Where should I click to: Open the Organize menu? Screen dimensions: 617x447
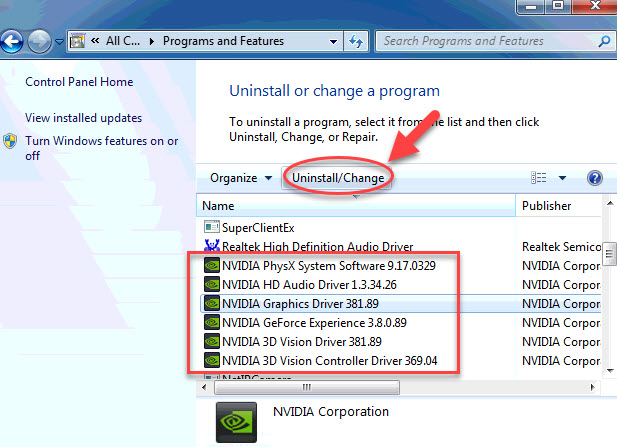point(241,178)
